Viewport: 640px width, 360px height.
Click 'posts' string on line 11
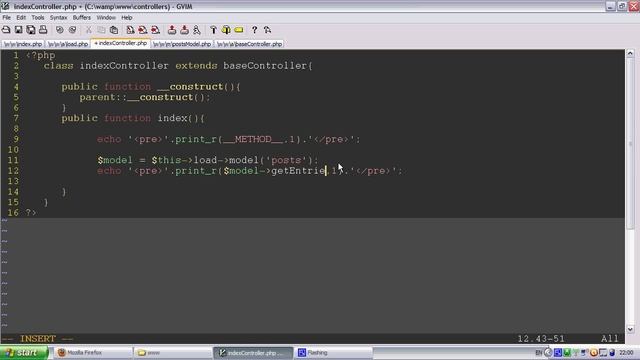tap(286, 160)
